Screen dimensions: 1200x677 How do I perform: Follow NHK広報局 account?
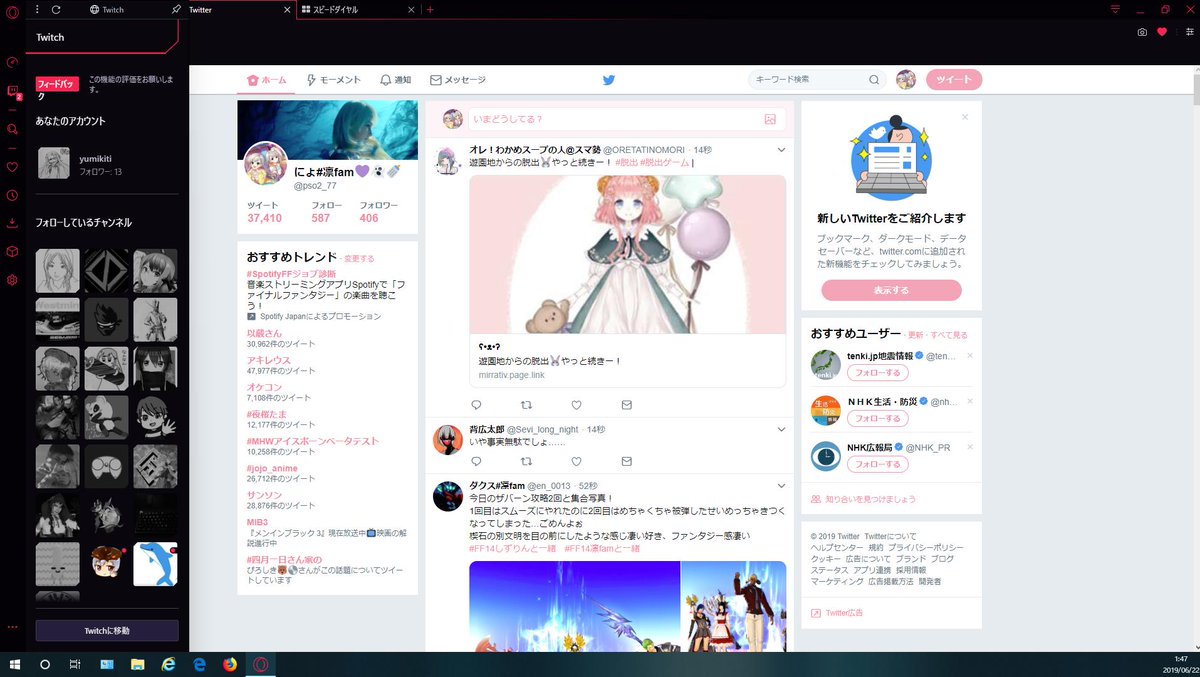coord(877,464)
